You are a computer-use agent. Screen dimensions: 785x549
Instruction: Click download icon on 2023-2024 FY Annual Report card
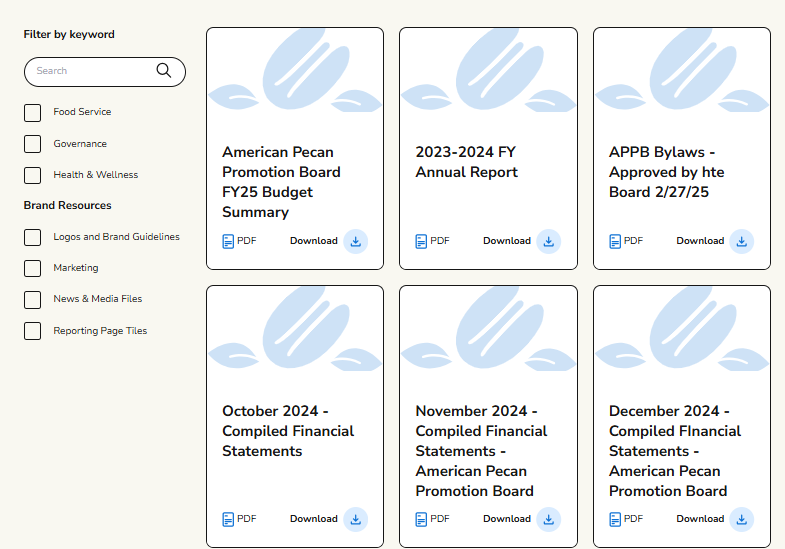coord(549,241)
